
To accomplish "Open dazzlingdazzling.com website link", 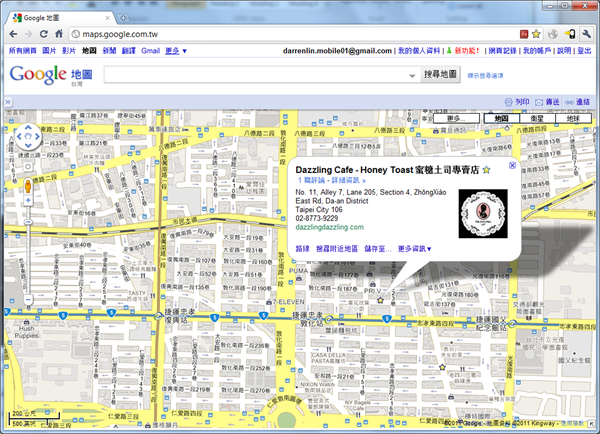I will click(329, 227).
